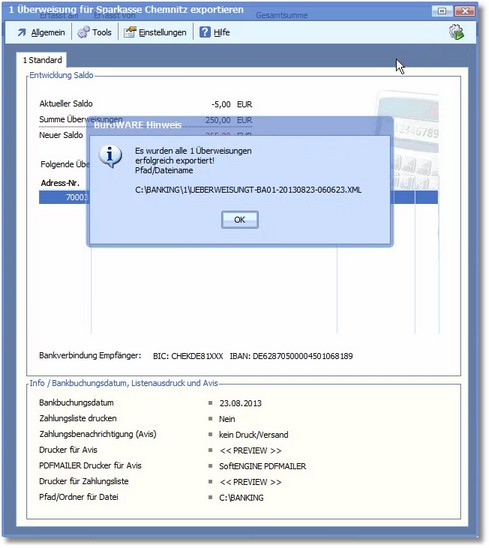Screen dimensions: 489x548
Task: Change the Zahlungsliste drucken value Nein
Action: 227,419
